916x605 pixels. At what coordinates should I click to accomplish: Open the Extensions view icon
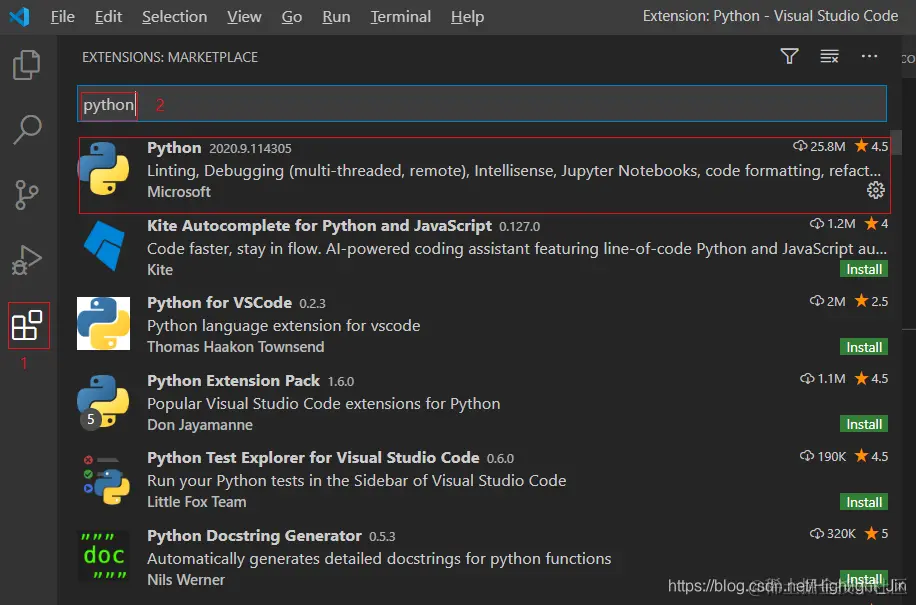(27, 325)
